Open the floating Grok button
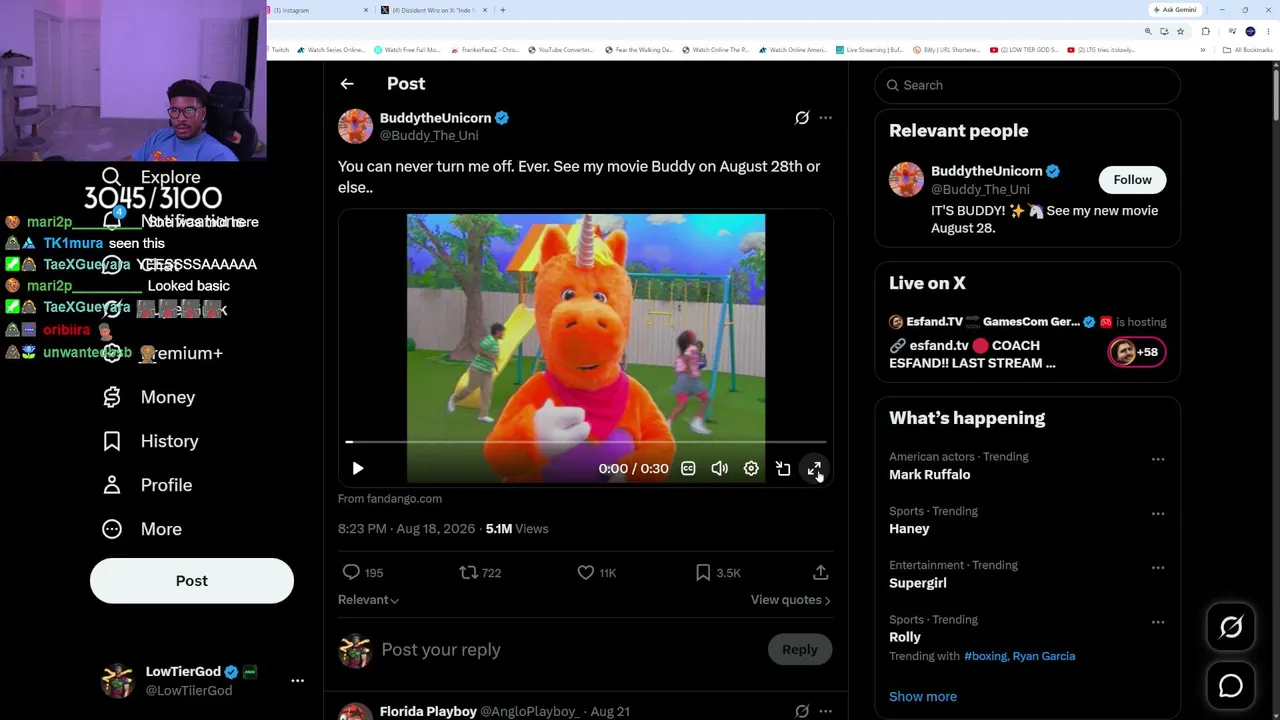Screen dimensions: 1280x720 [x=1231, y=627]
